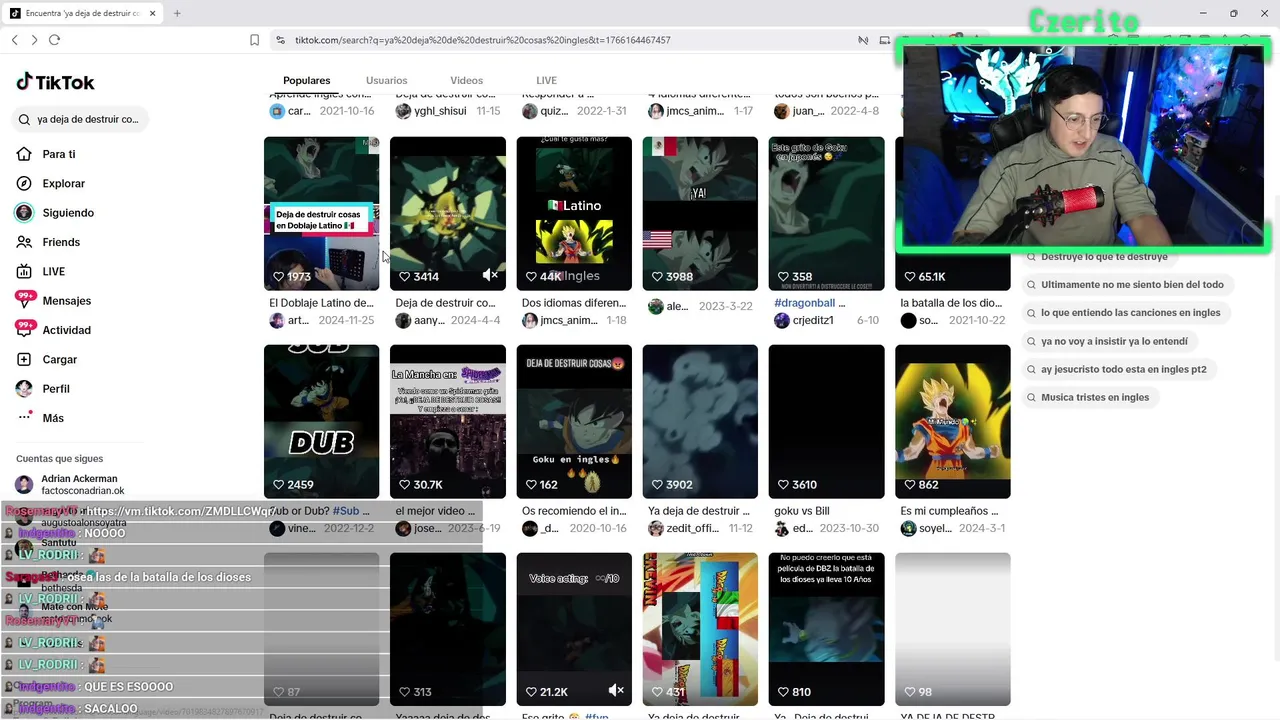
Task: Click 'la batalla de los dio...' video title
Action: [x=951, y=303]
